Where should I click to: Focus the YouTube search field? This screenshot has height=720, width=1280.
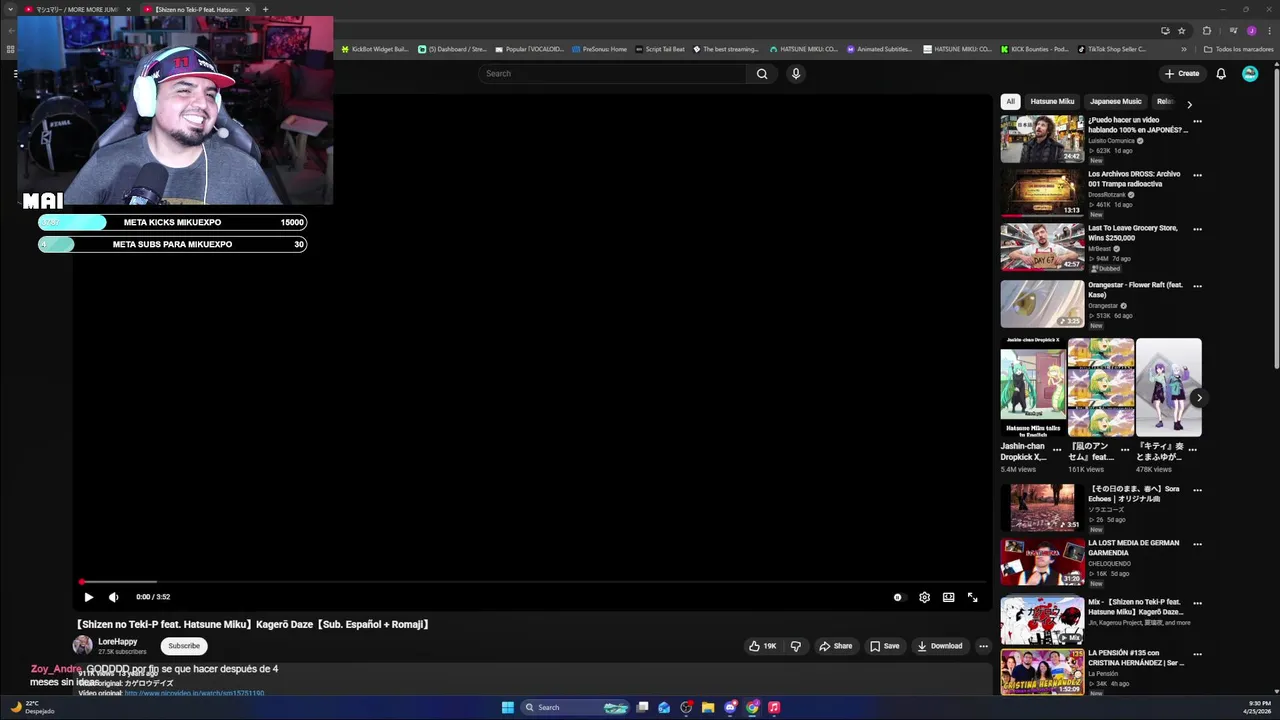(x=612, y=73)
